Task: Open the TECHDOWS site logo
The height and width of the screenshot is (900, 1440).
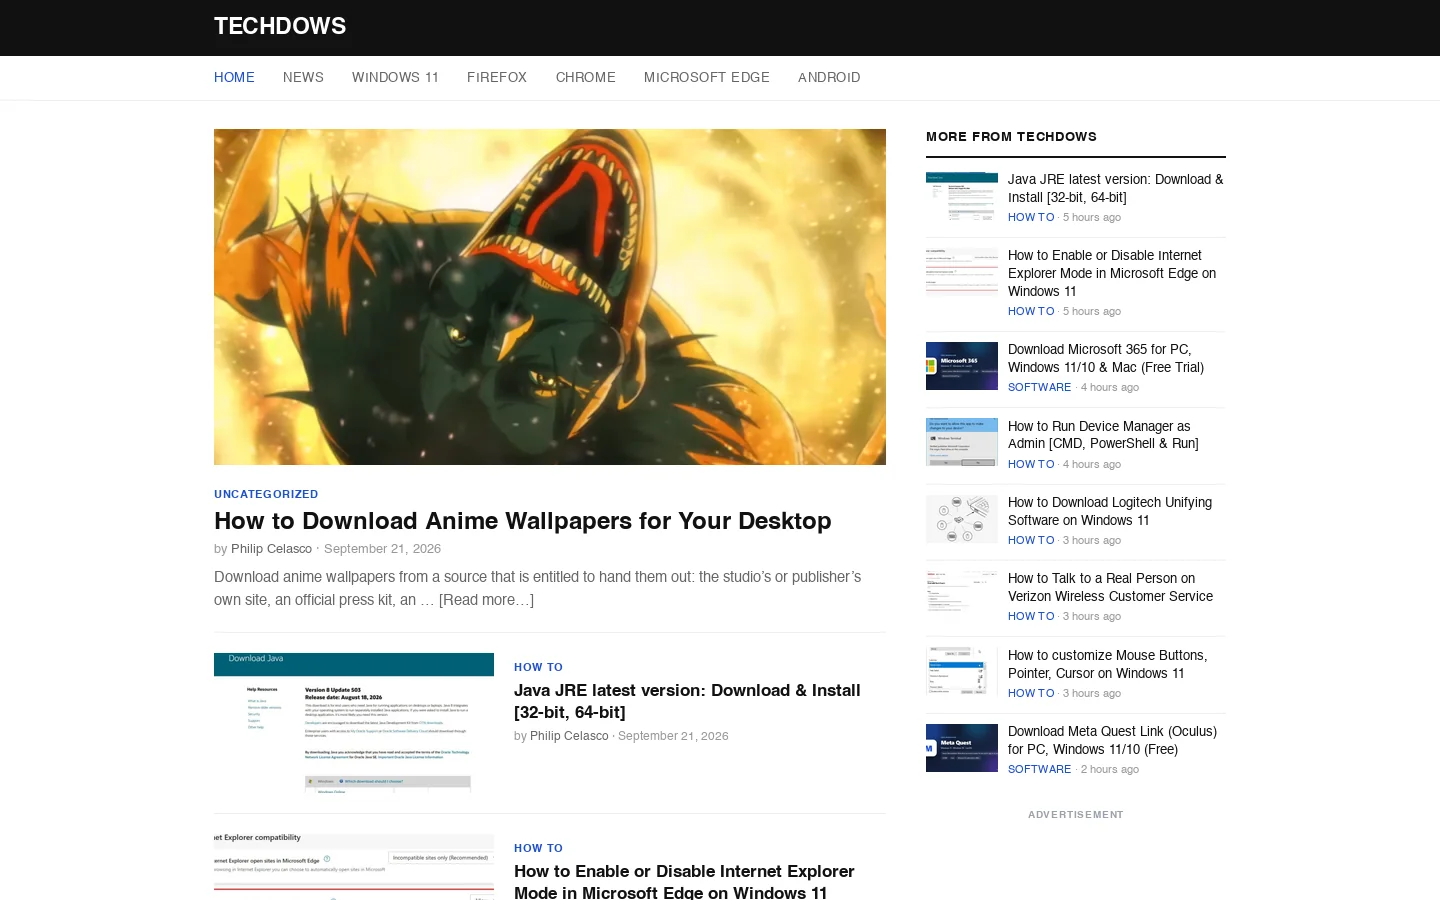Action: (280, 26)
